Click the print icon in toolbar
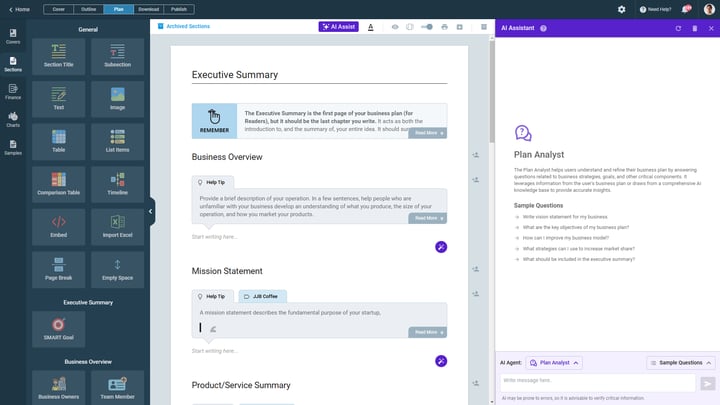The image size is (720, 405). 444,27
